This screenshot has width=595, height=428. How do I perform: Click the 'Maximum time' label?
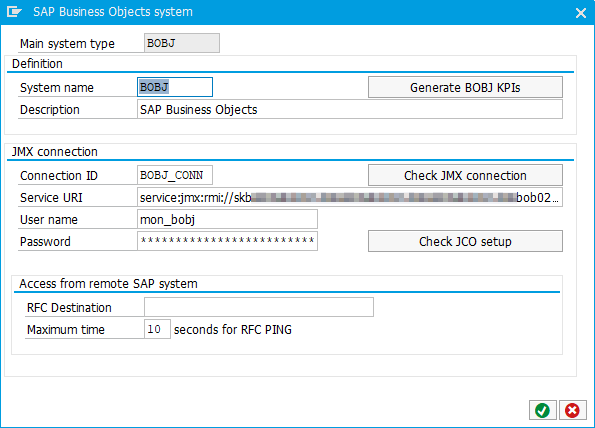66,330
